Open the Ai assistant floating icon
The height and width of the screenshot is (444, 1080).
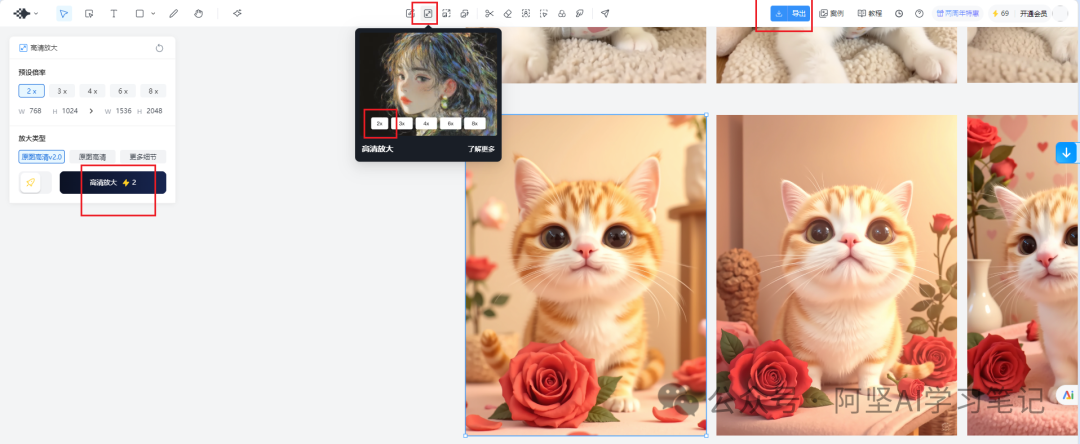coord(1068,395)
